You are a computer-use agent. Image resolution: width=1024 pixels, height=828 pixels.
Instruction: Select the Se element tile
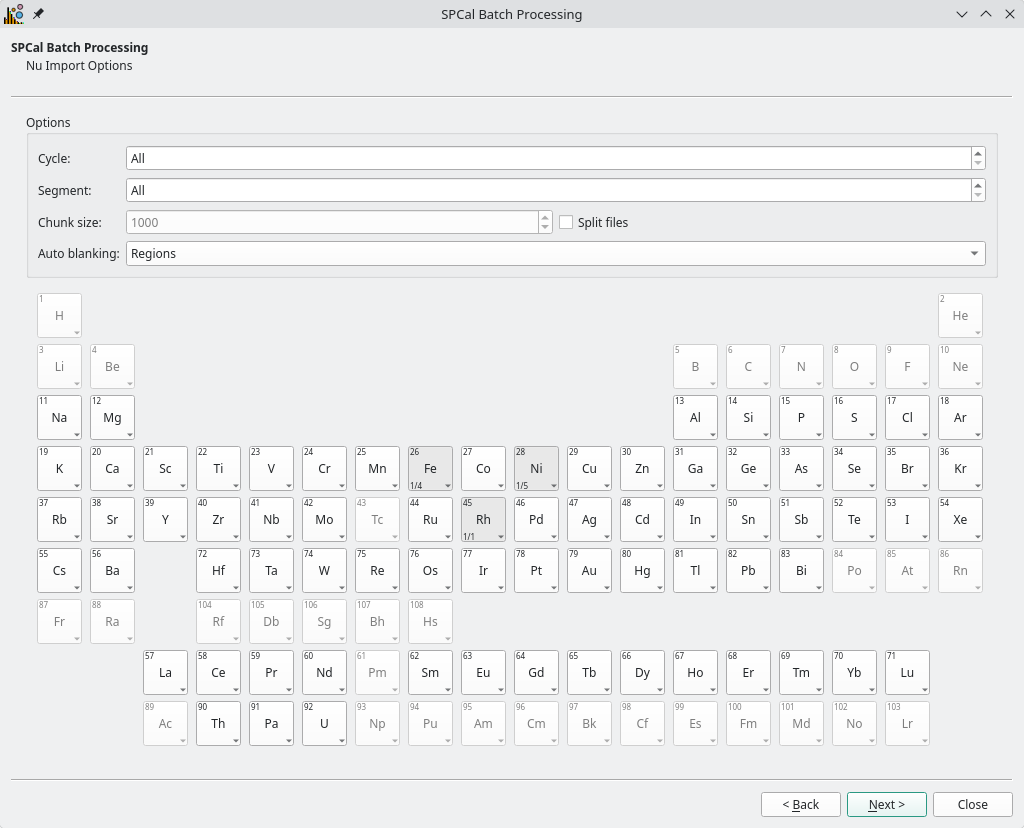[854, 468]
